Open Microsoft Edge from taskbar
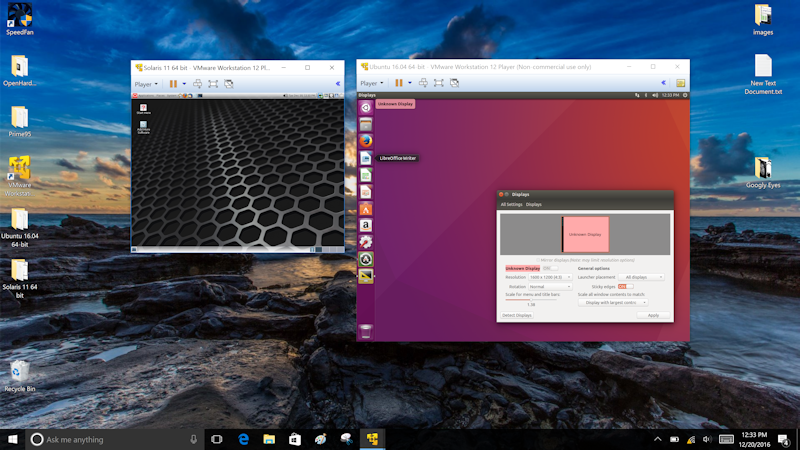The image size is (800, 450). pyautogui.click(x=243, y=439)
